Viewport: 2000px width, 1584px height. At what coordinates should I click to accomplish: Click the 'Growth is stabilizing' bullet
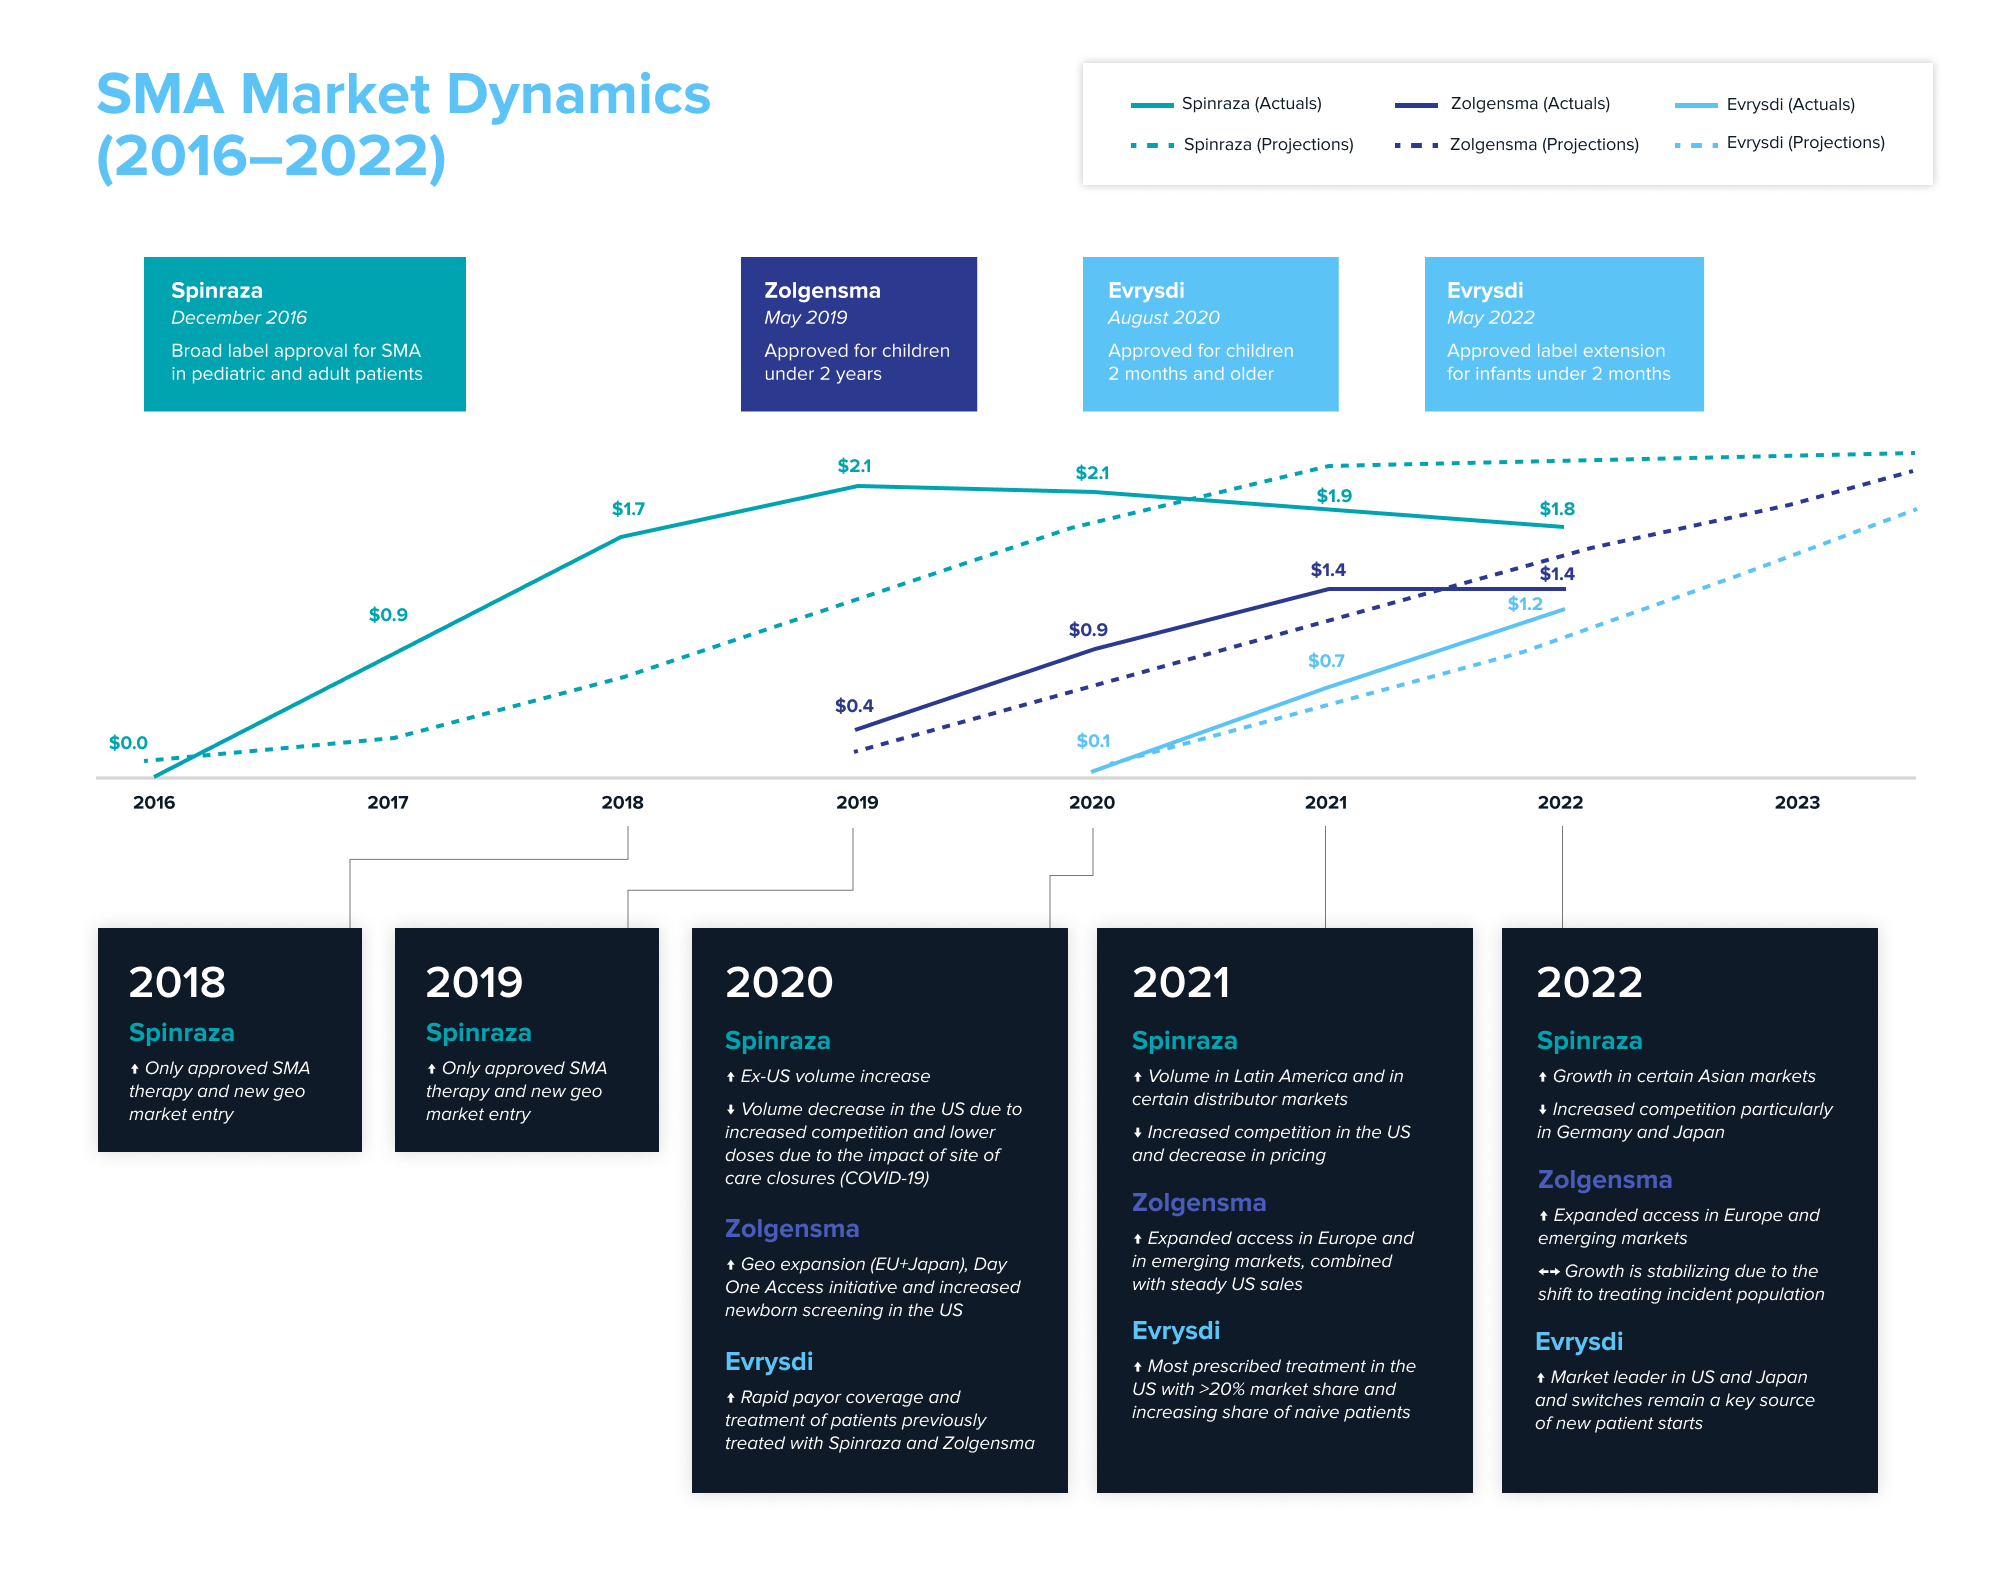(x=1681, y=1282)
